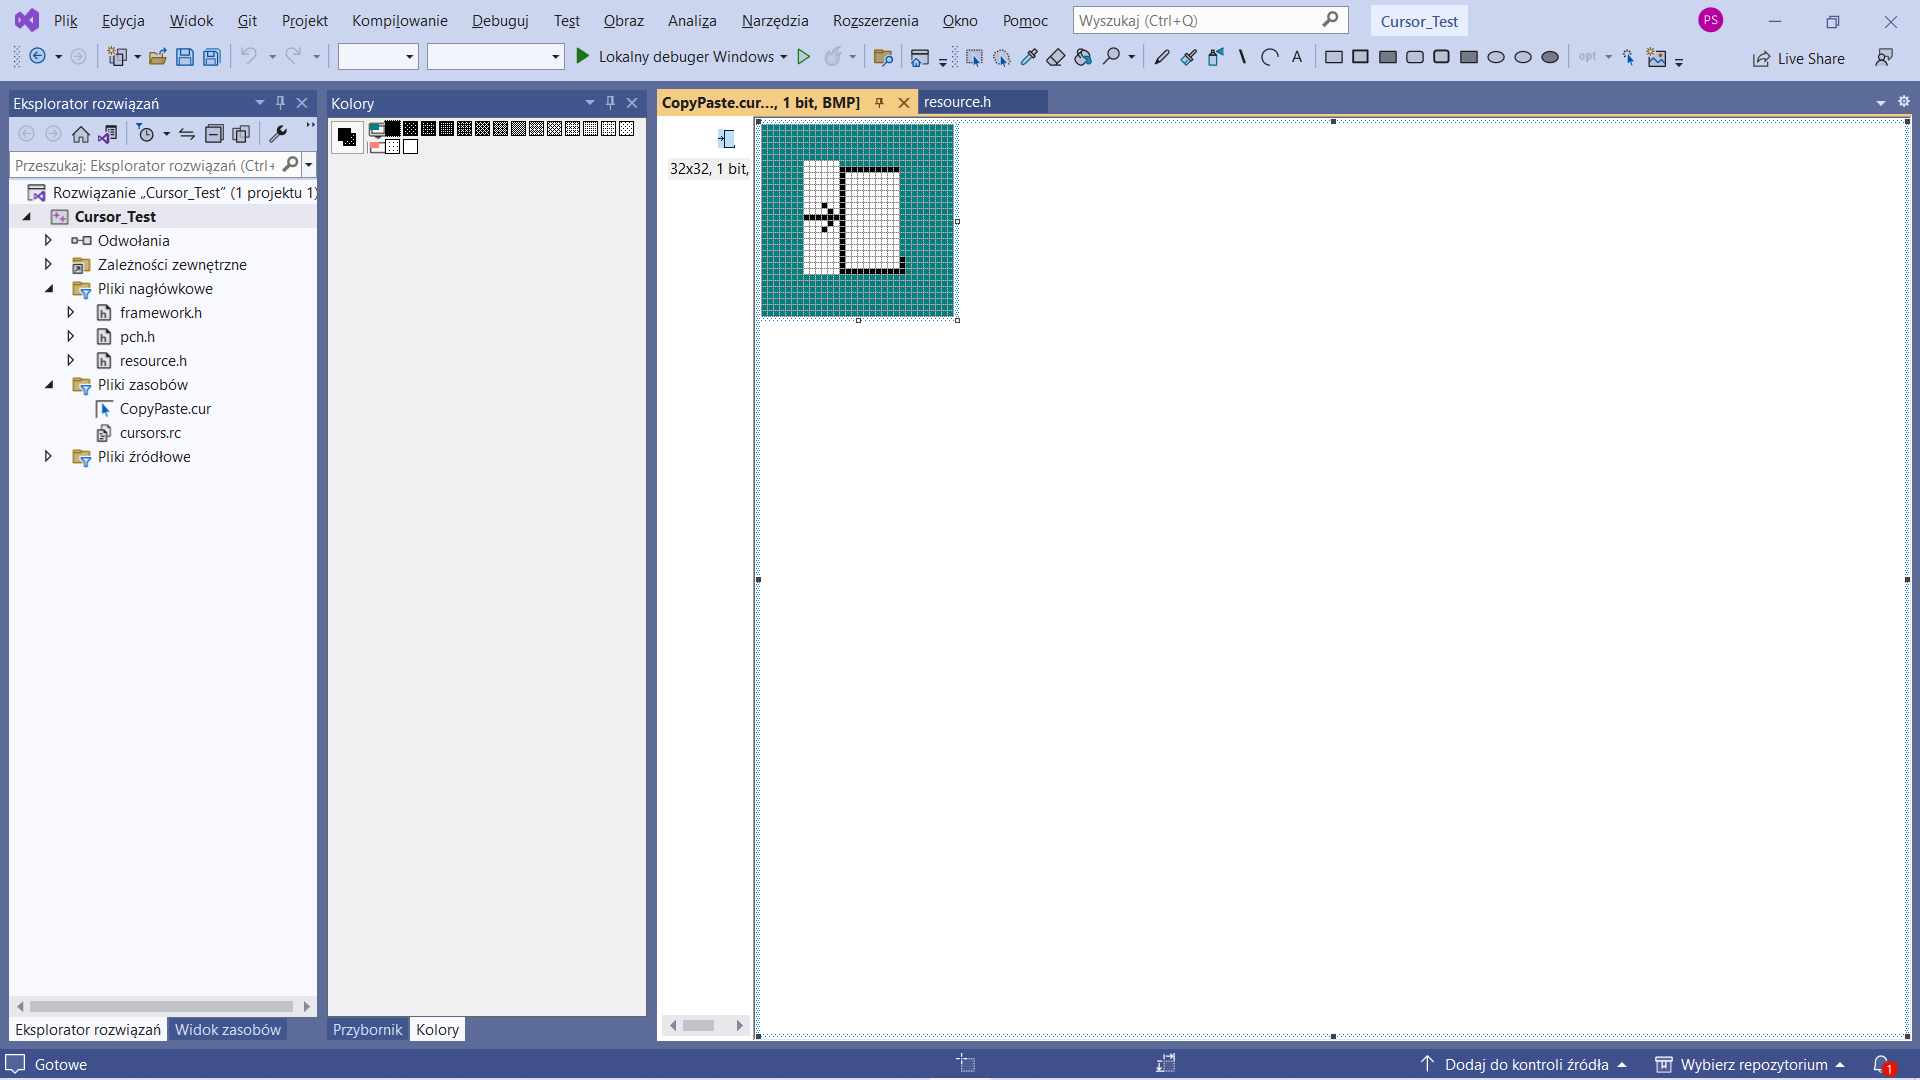Screen dimensions: 1920x1080
Task: Open Properties wrench in Solution Explorer
Action: click(278, 134)
